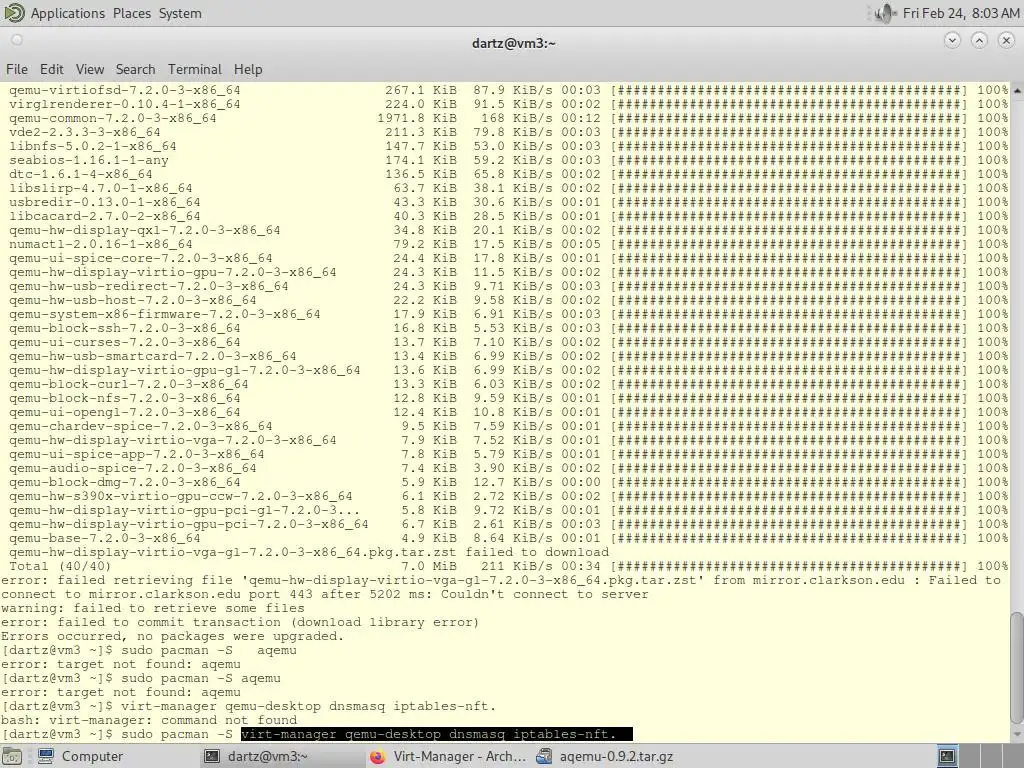Click the 1971.8 KiB size value
The width and height of the screenshot is (1024, 768).
[x=417, y=118]
